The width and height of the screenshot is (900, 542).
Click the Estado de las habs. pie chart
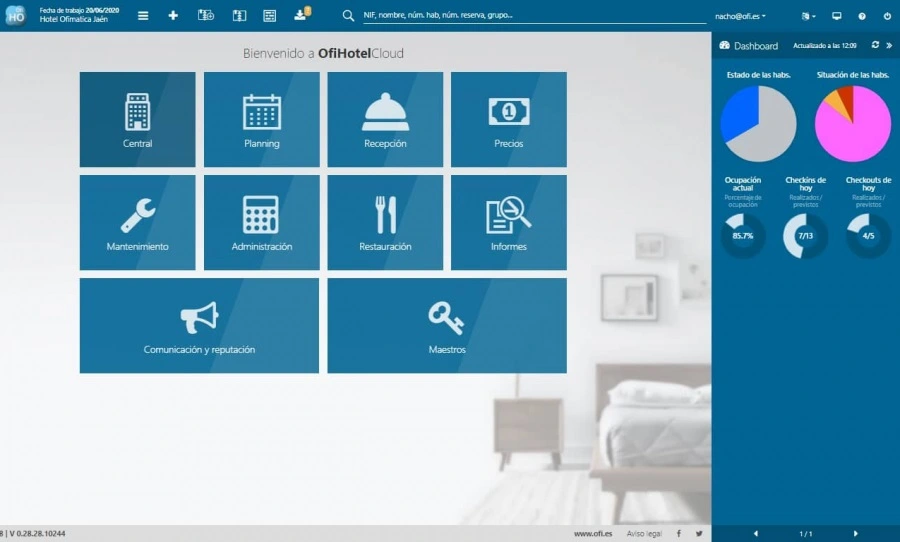758,123
